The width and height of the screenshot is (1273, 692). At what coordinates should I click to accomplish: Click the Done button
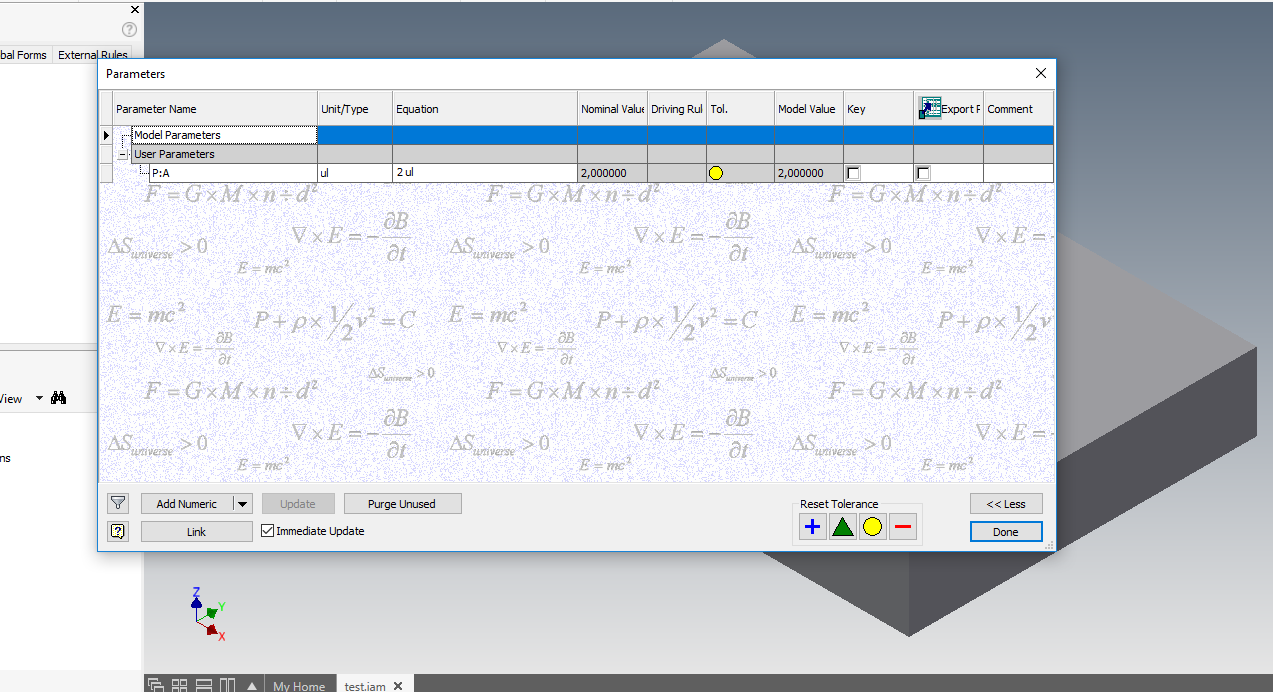point(1006,531)
